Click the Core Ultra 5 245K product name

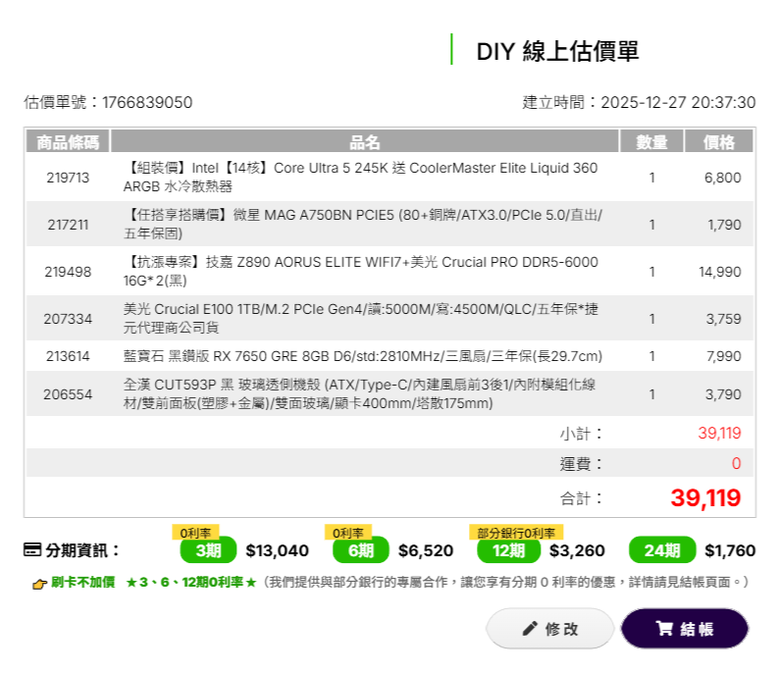click(x=361, y=177)
